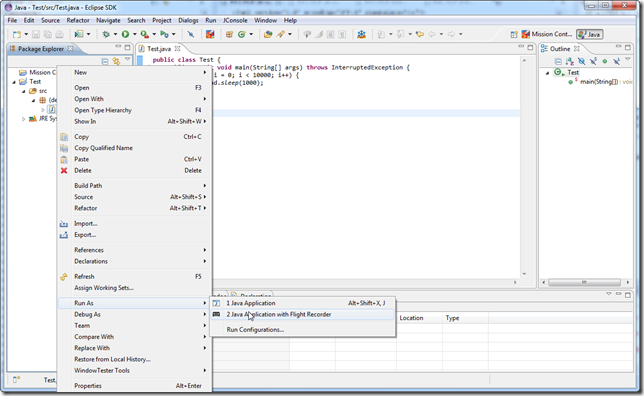Screen dimensions: 644x396
Task: Choose Copy Qualified Name from context menu
Action: coord(134,148)
